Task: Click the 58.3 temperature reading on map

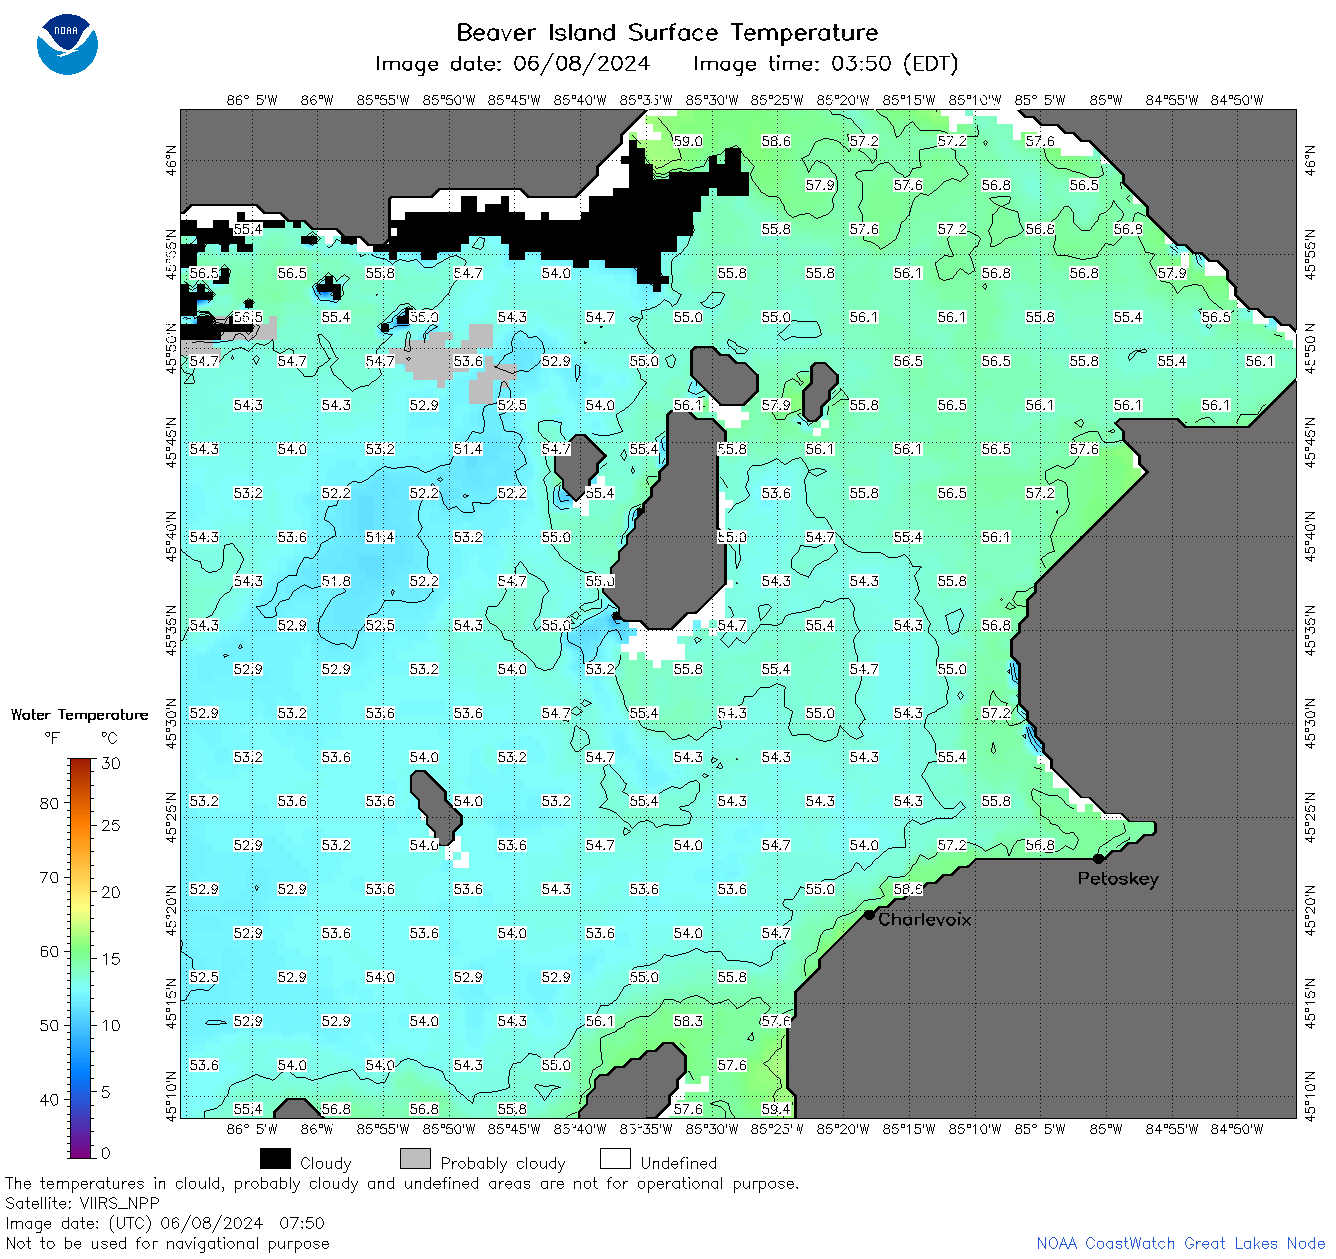Action: click(x=688, y=1021)
